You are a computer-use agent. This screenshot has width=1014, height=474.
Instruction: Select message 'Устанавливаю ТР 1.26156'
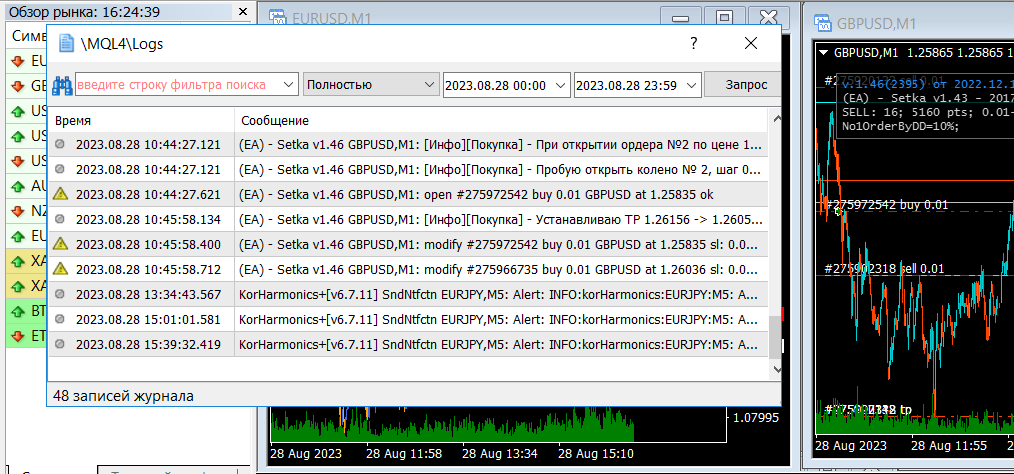[x=501, y=219]
